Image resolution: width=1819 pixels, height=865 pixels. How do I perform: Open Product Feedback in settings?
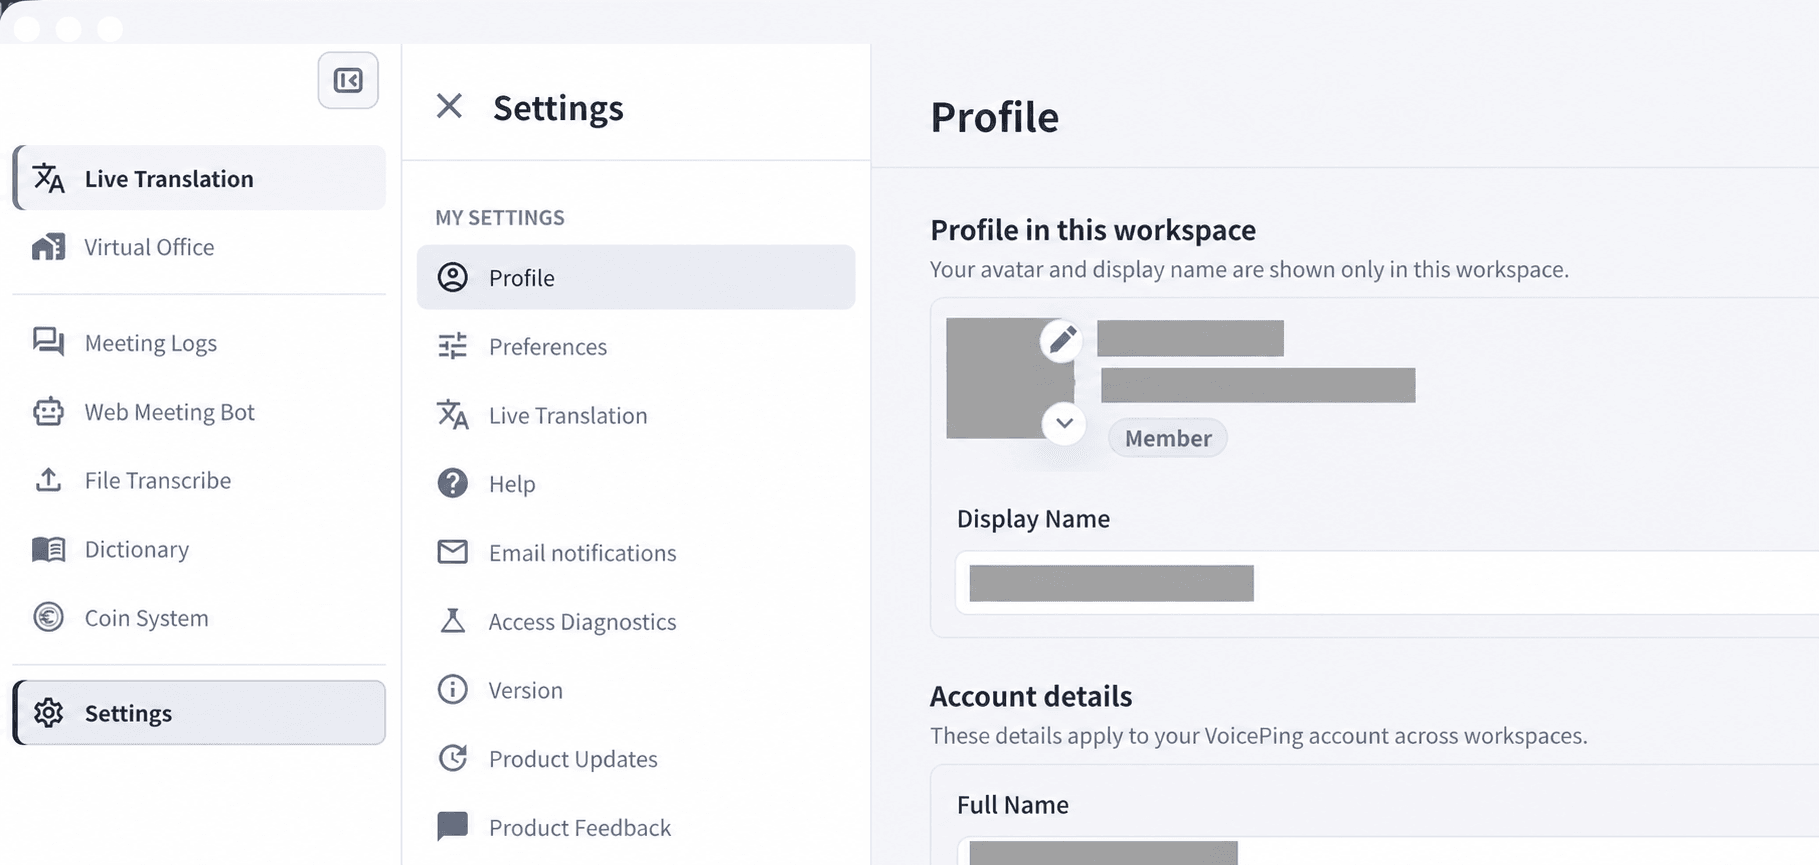click(636, 826)
